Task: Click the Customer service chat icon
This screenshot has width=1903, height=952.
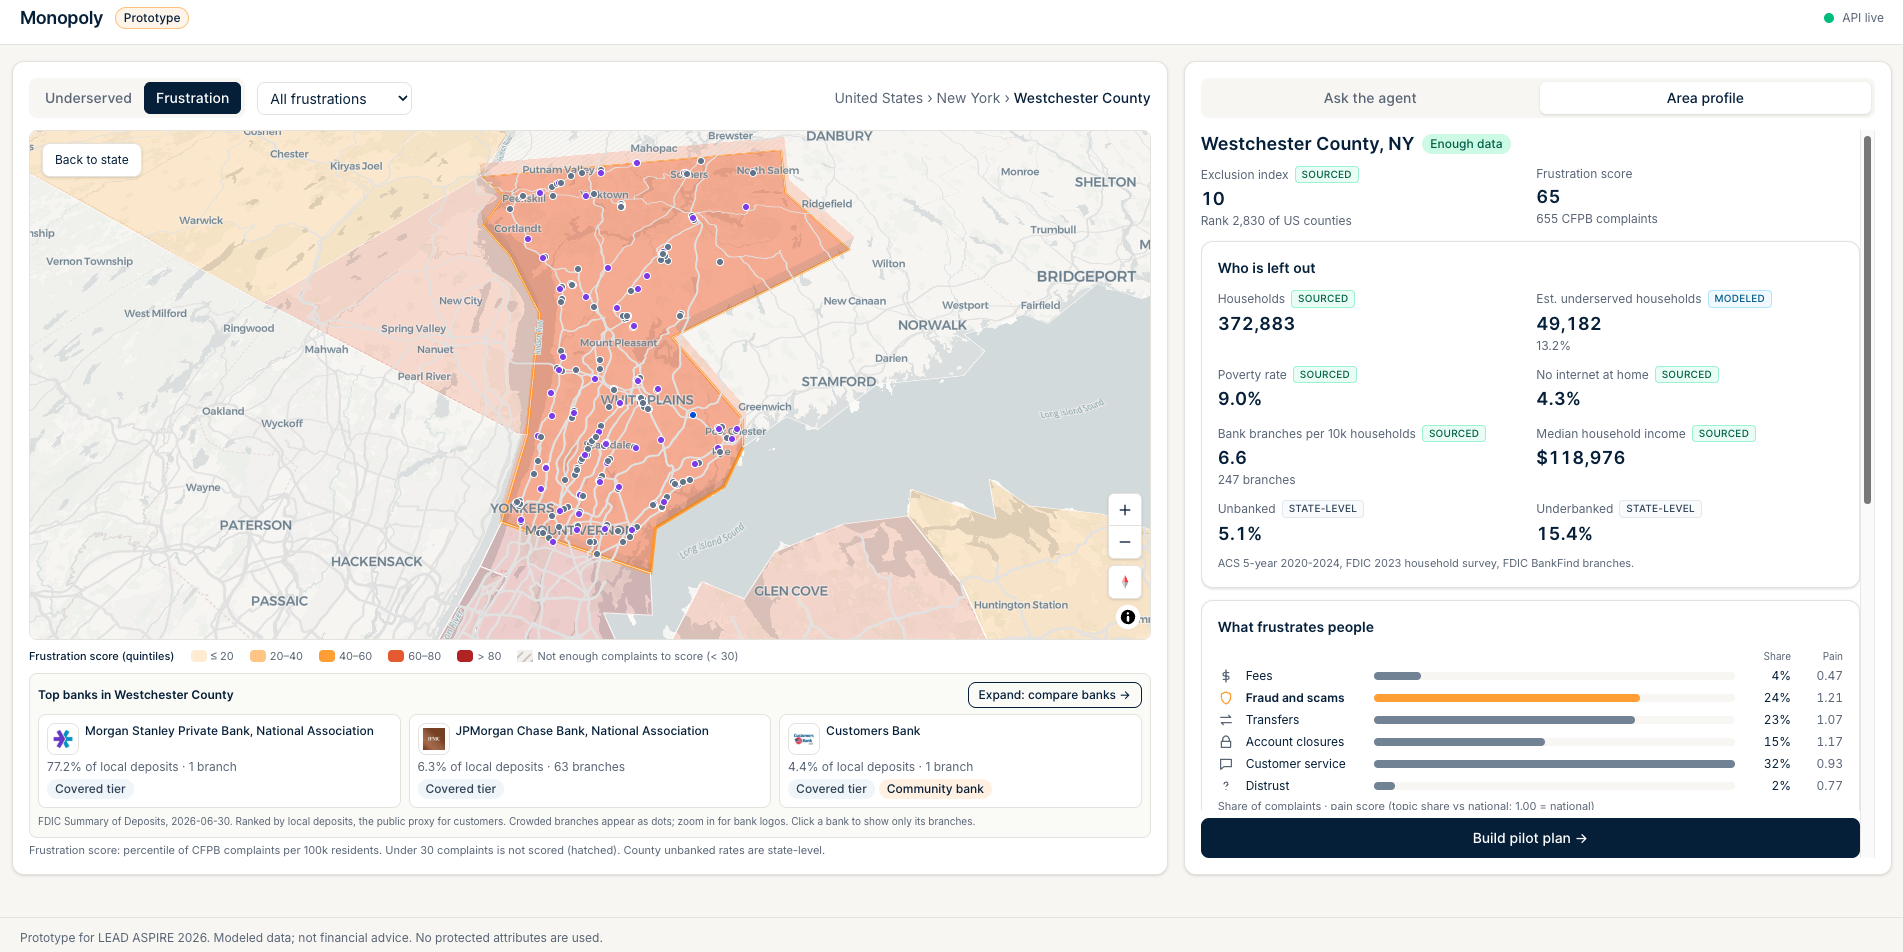Action: point(1226,764)
